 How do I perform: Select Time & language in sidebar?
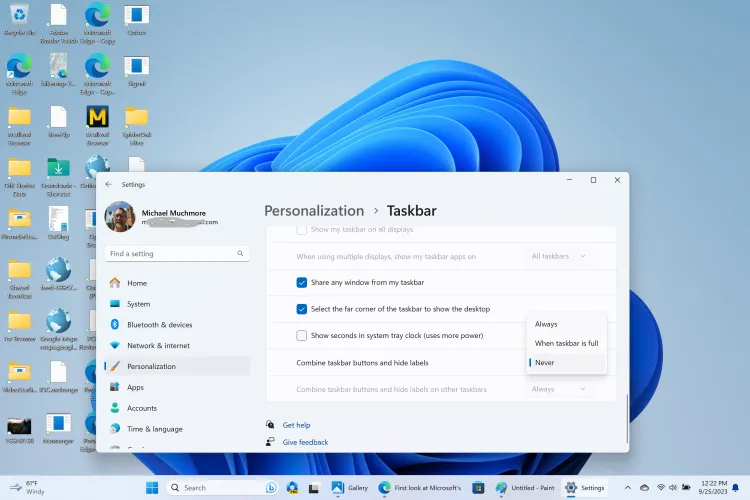point(154,429)
